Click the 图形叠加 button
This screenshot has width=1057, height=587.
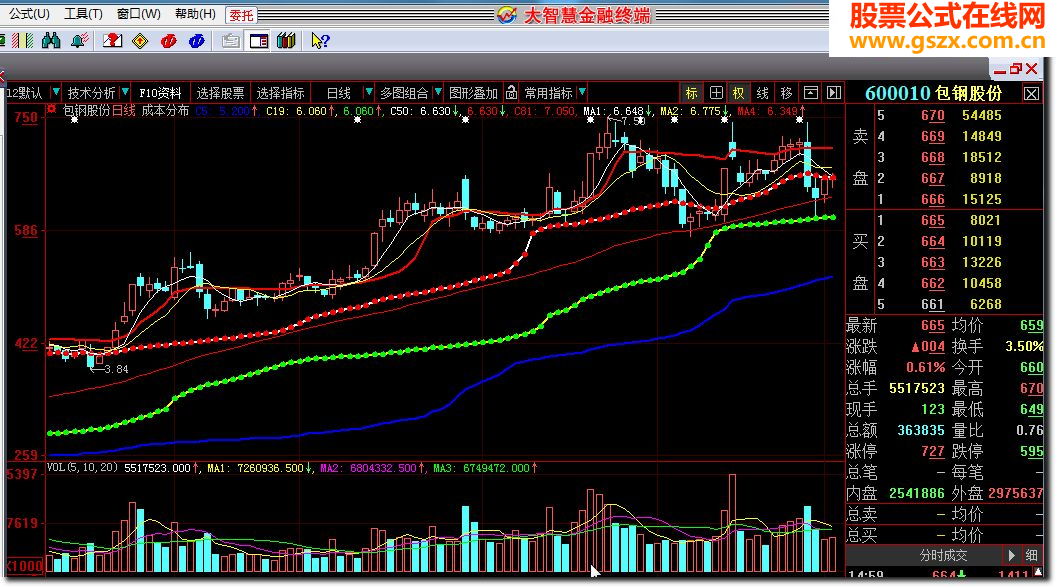pos(473,93)
